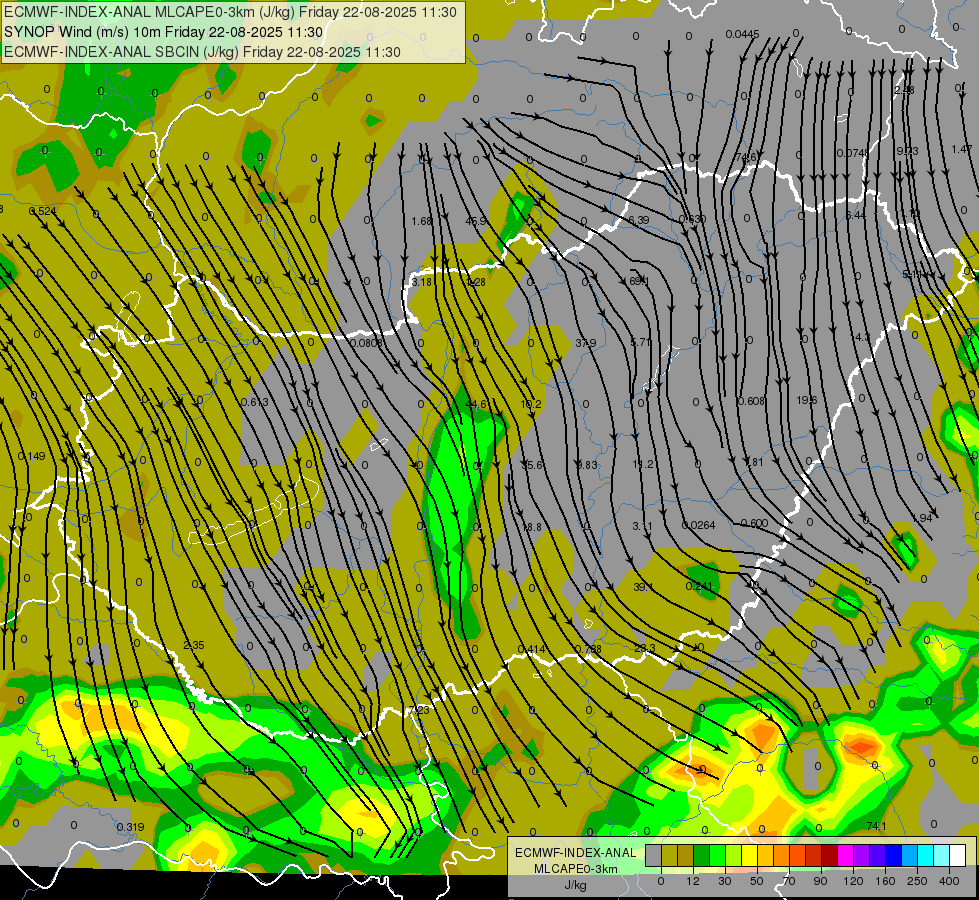This screenshot has width=979, height=900.
Task: Click the map value 10.2
Action: pos(531,405)
